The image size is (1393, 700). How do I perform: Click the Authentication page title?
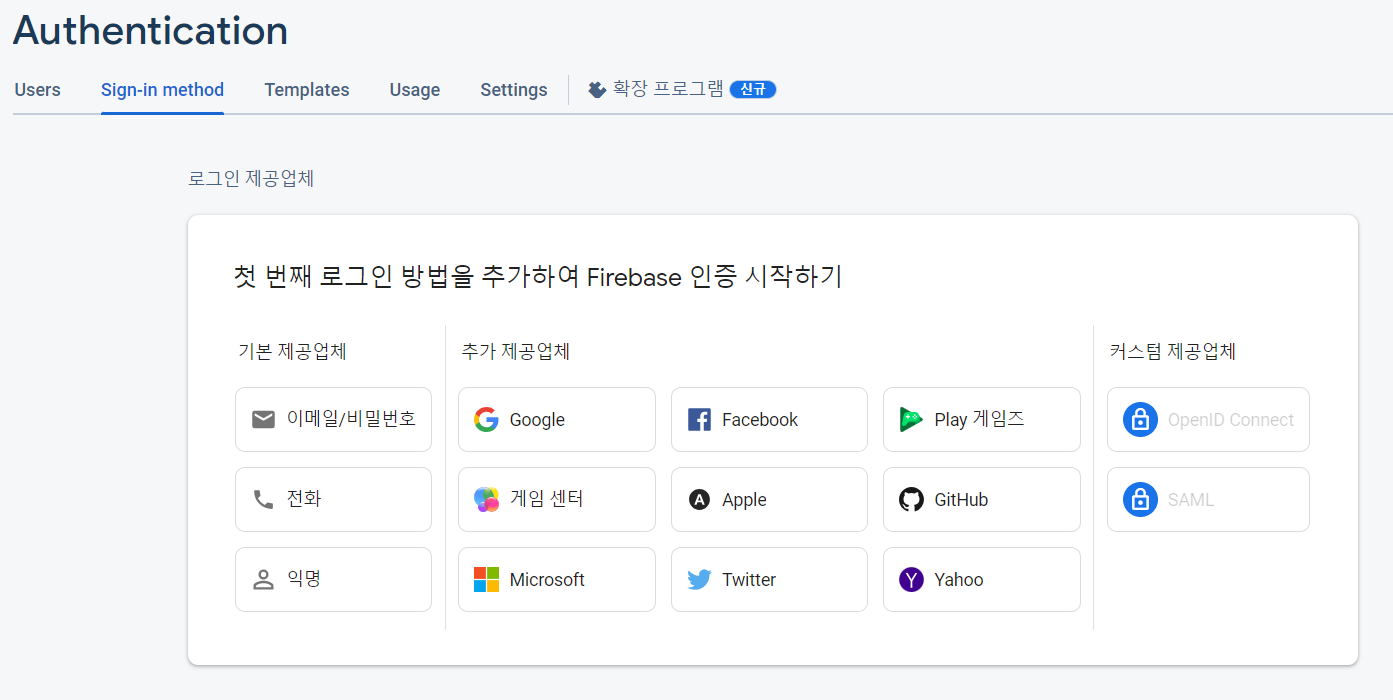coord(150,31)
